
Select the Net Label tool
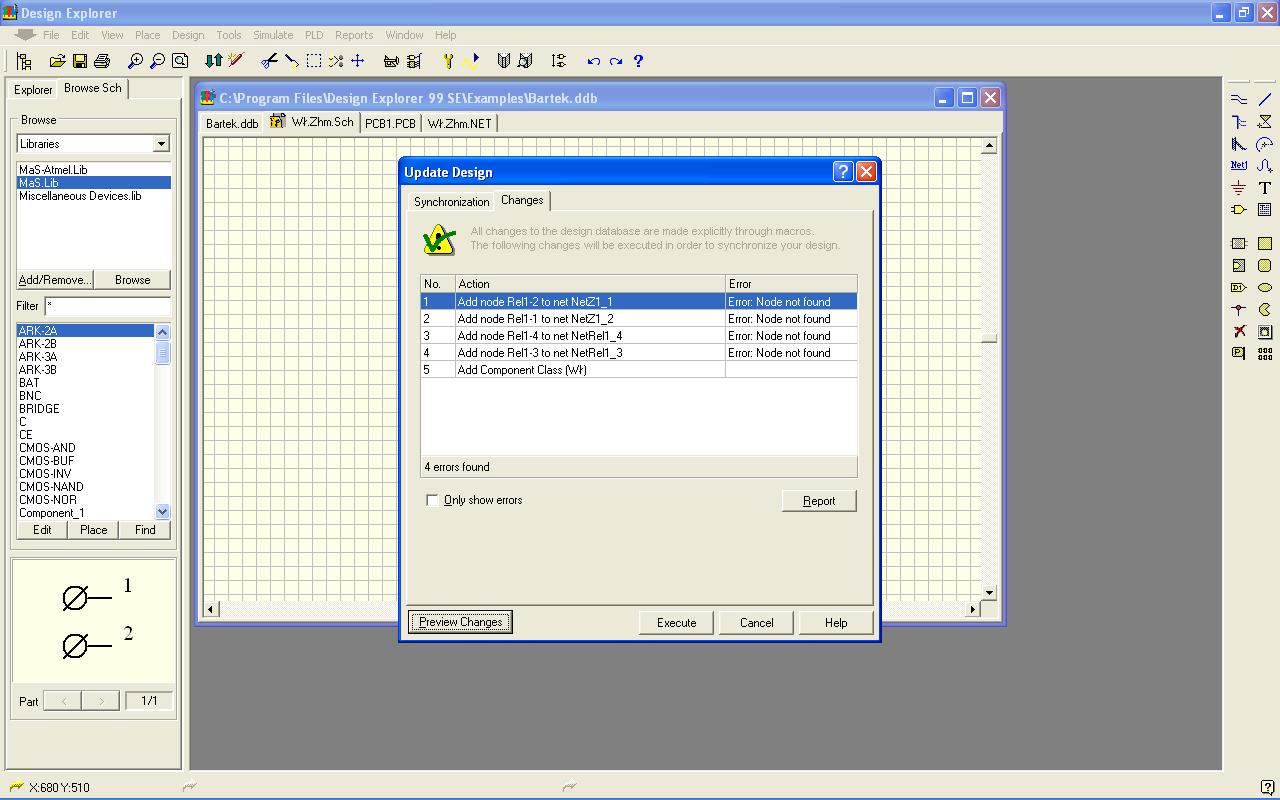coord(1239,165)
